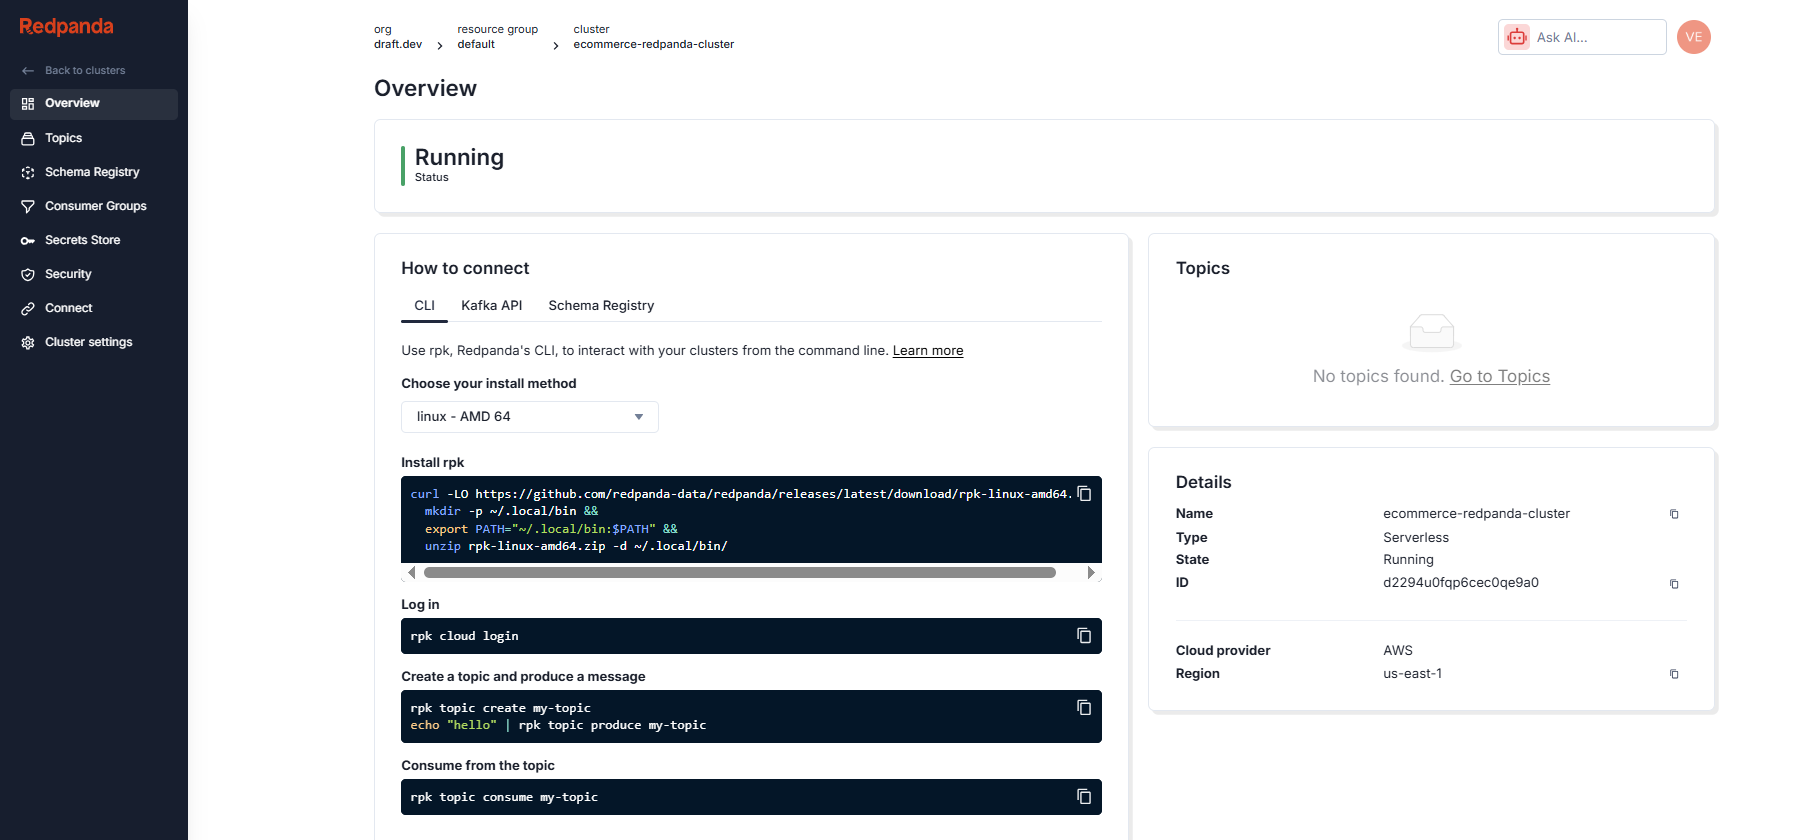Click the Ask AI robot icon

coord(1517,37)
